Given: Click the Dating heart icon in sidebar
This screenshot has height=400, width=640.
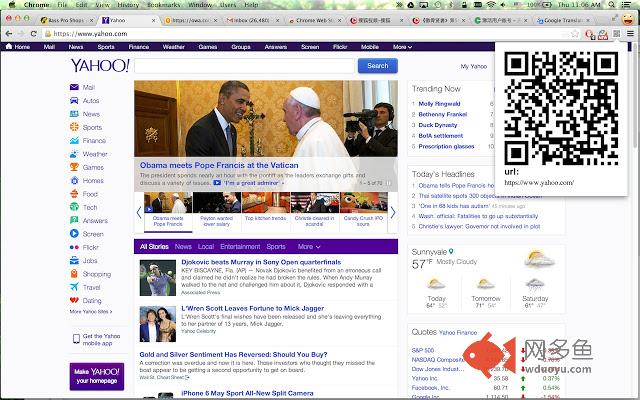Looking at the screenshot, I should click(74, 300).
